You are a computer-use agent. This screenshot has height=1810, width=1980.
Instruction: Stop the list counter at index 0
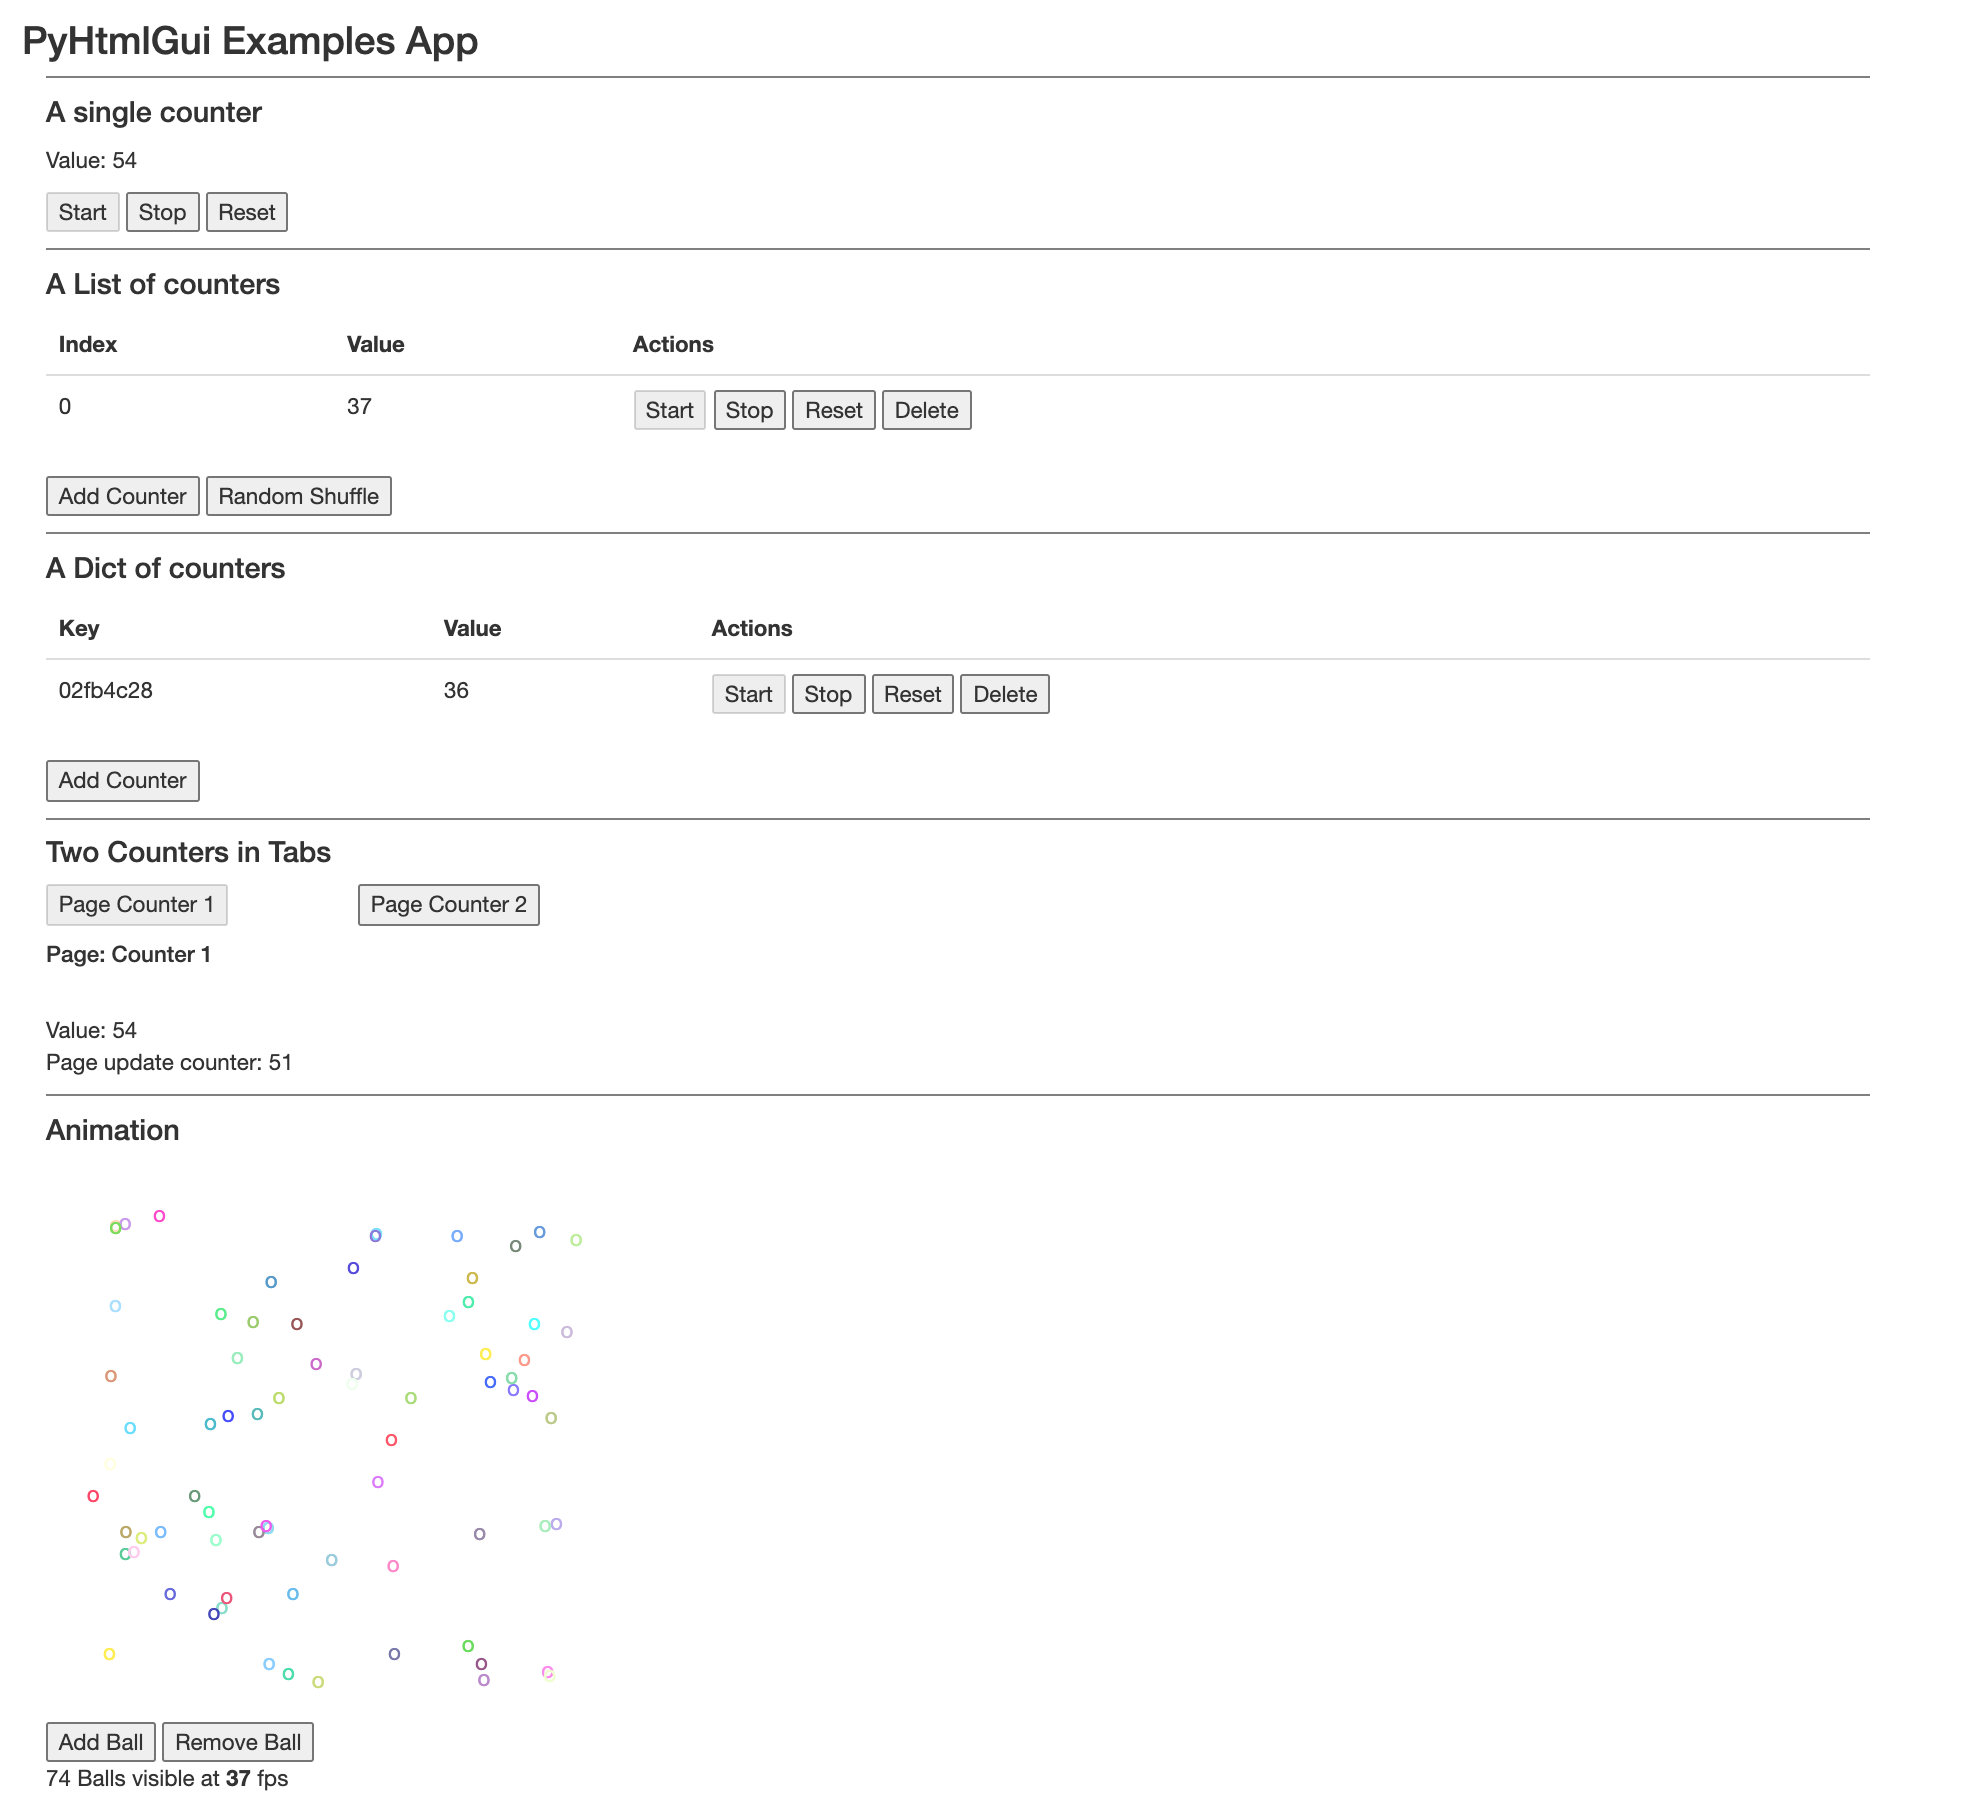(749, 410)
